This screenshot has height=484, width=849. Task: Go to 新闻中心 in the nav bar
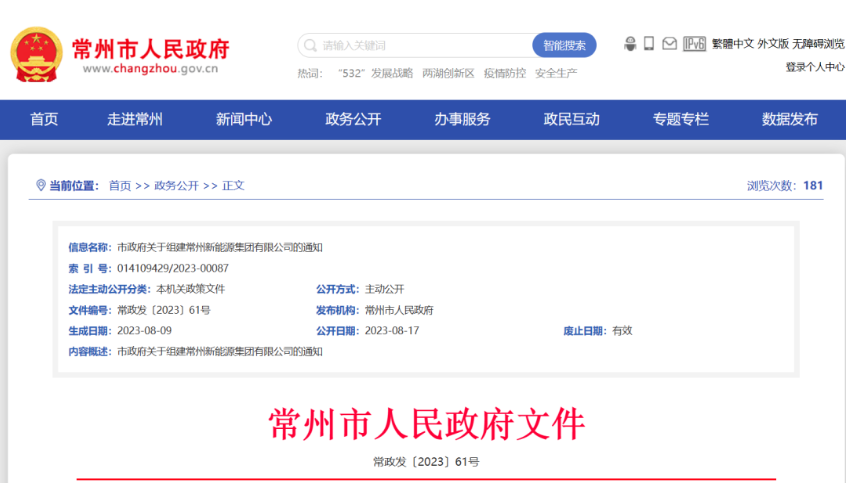pyautogui.click(x=244, y=119)
